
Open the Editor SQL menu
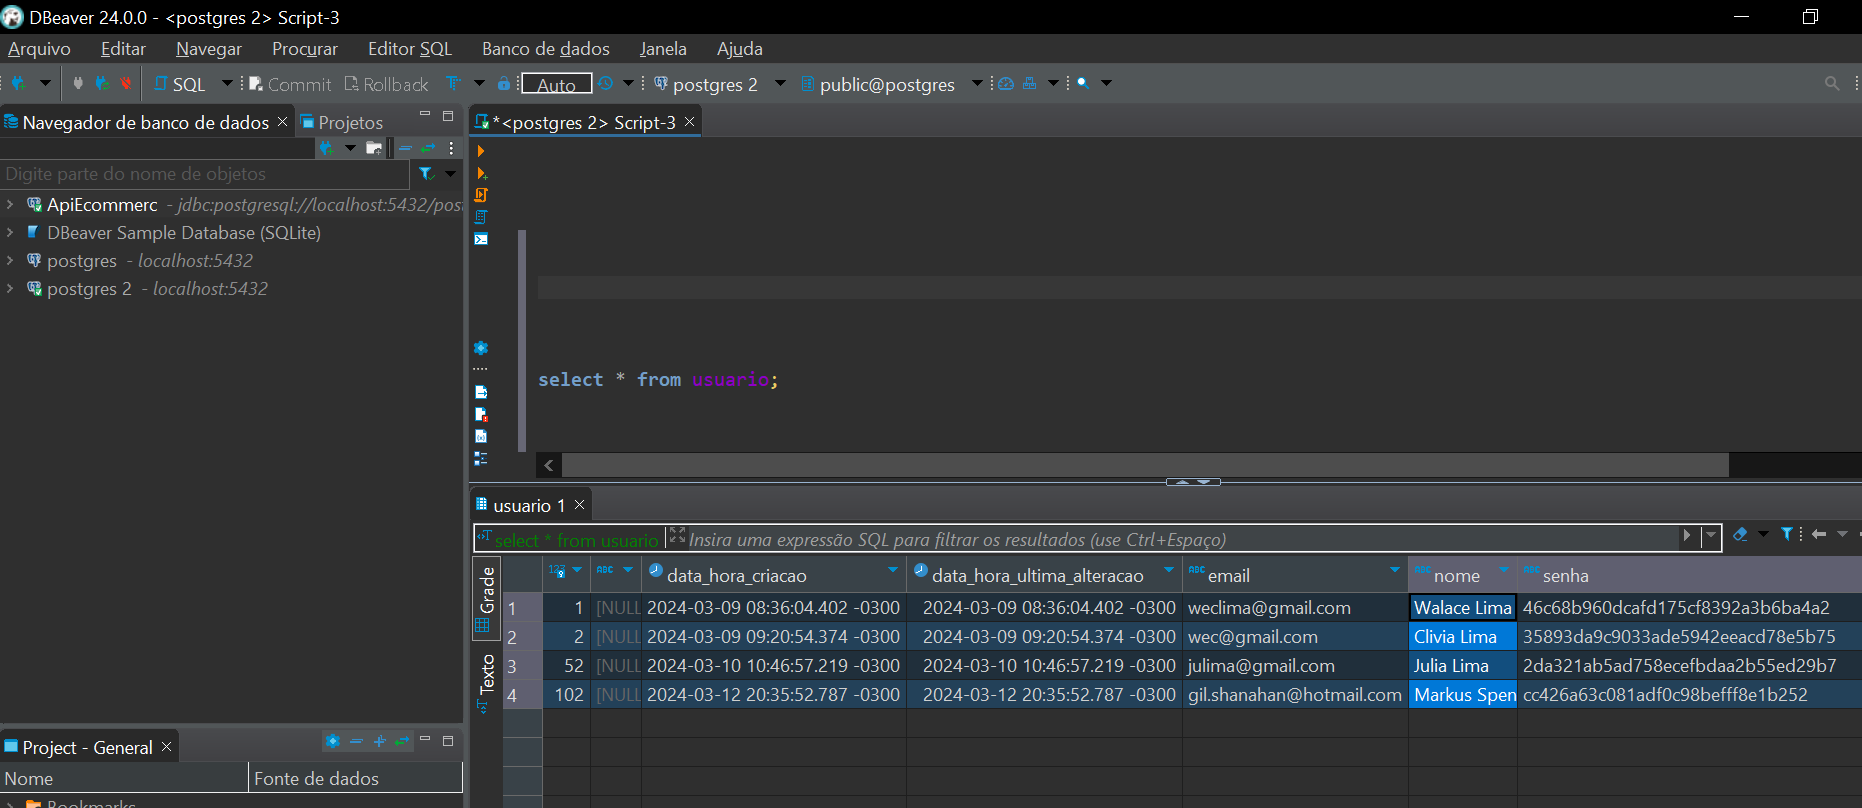pos(410,49)
